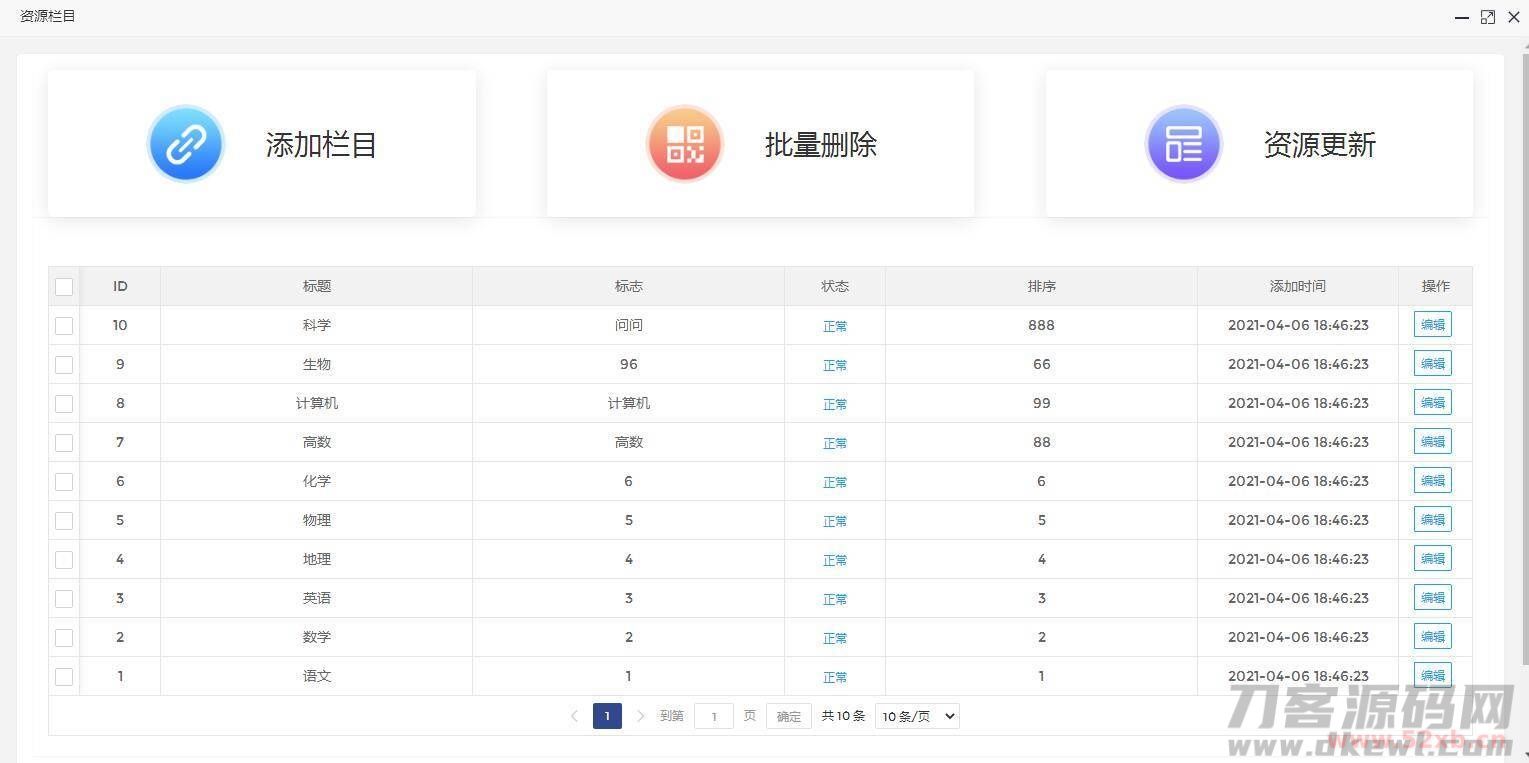Go to the previous page arrow

pos(574,716)
